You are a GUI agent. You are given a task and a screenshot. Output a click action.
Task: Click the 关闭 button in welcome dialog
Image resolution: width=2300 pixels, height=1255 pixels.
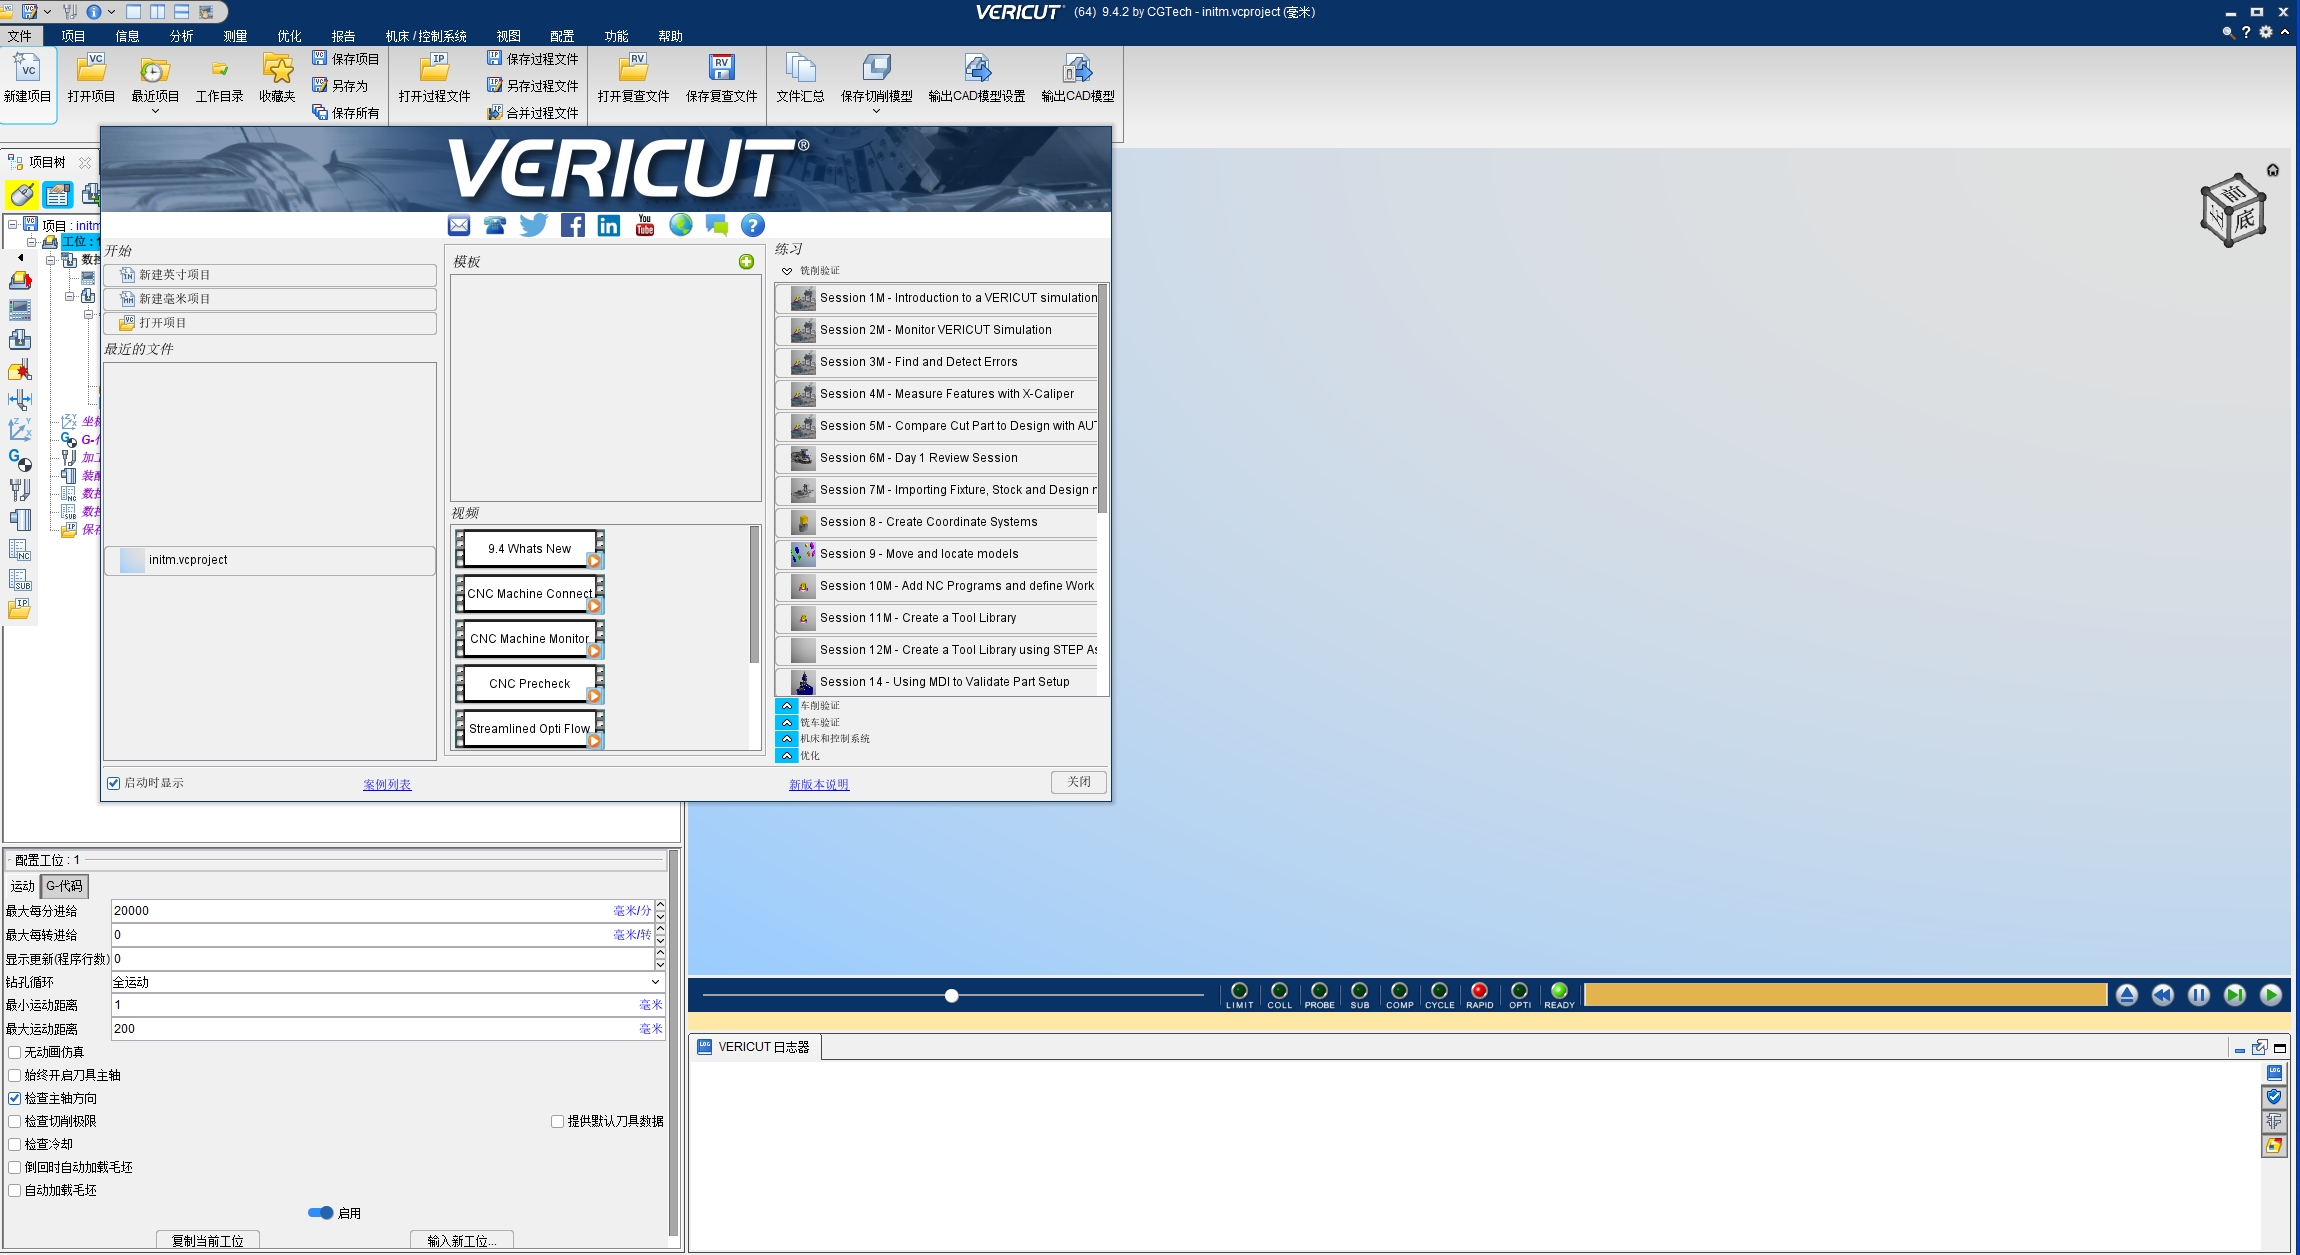(1078, 782)
